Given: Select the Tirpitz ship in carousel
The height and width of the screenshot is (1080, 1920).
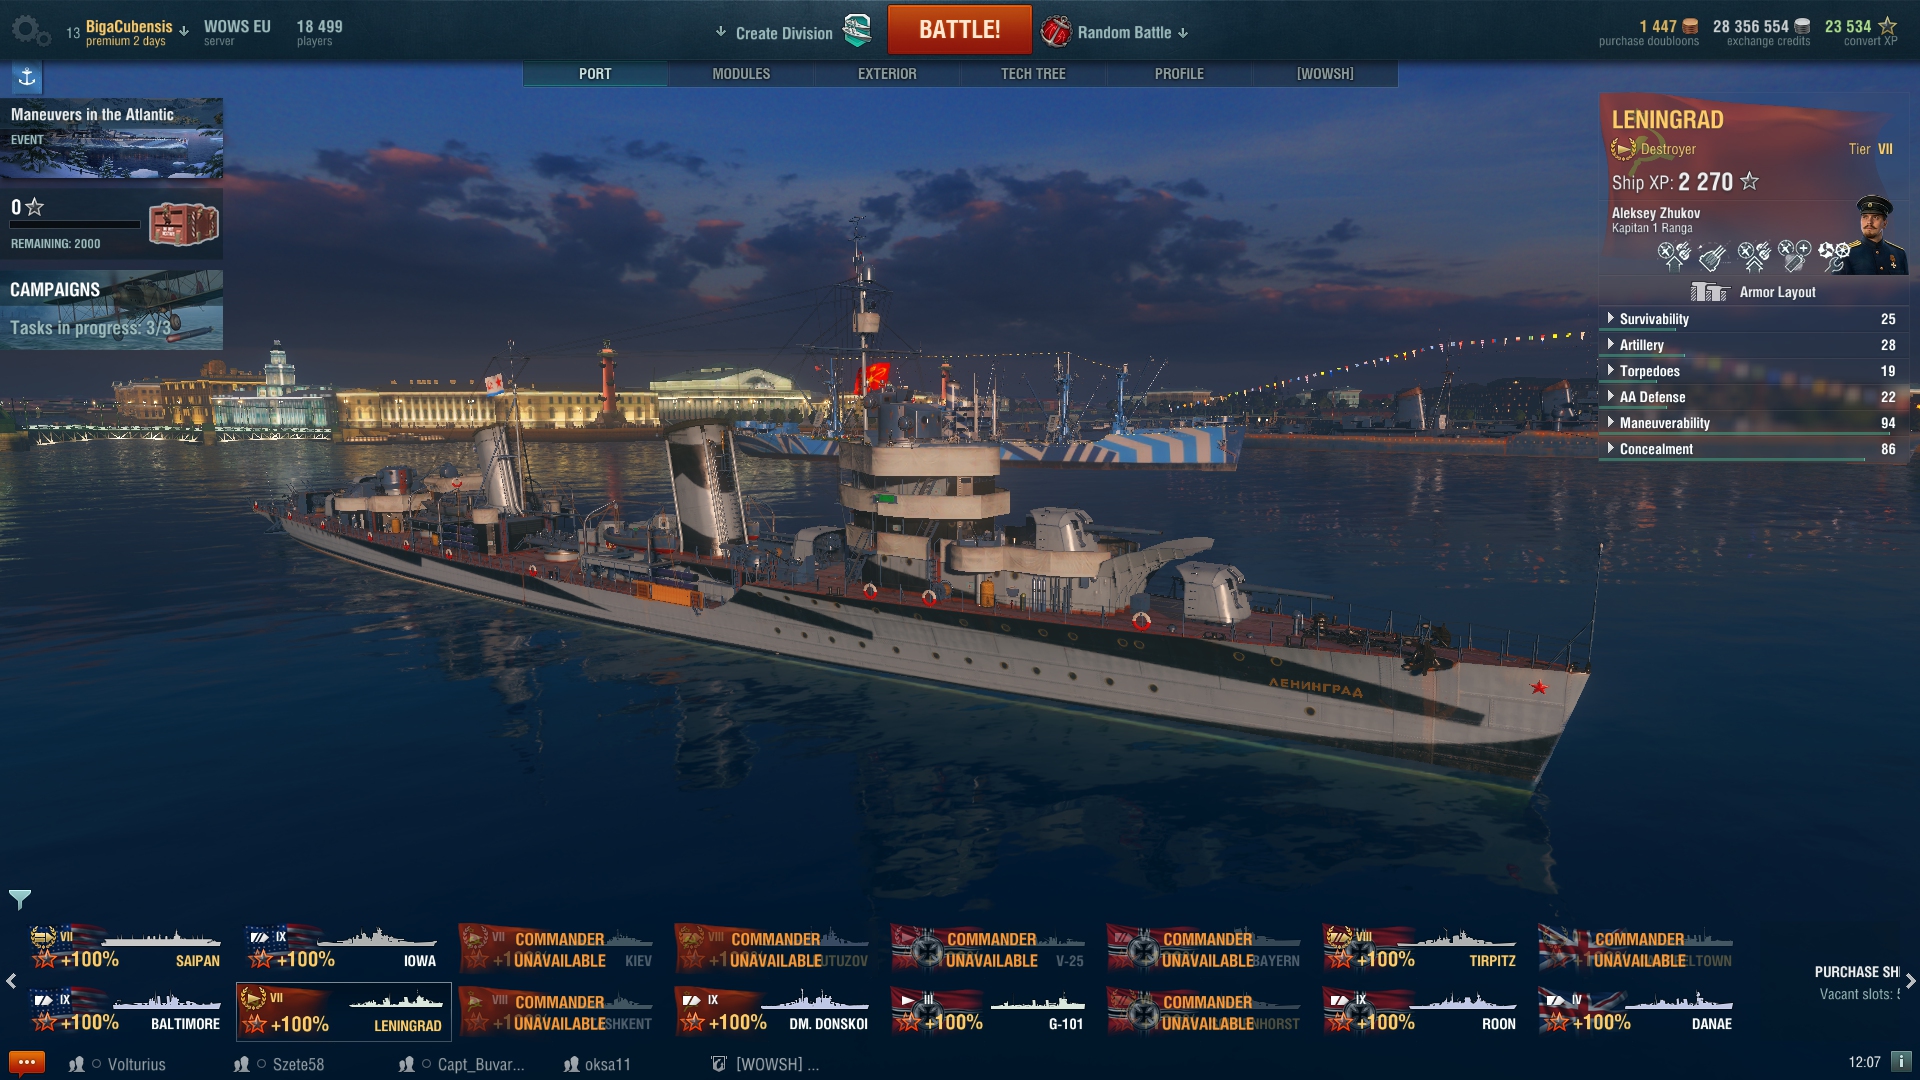Looking at the screenshot, I should pos(1420,948).
